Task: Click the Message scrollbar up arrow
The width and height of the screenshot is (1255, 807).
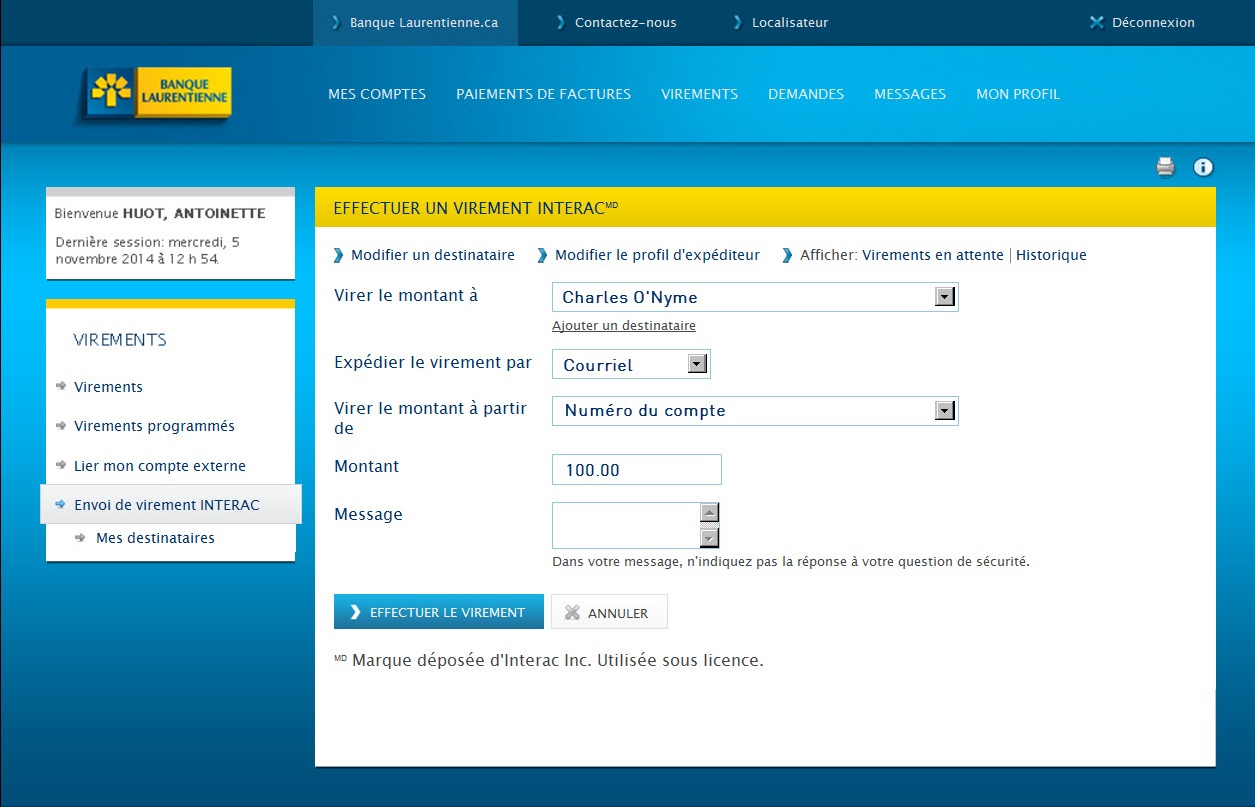Action: click(709, 513)
